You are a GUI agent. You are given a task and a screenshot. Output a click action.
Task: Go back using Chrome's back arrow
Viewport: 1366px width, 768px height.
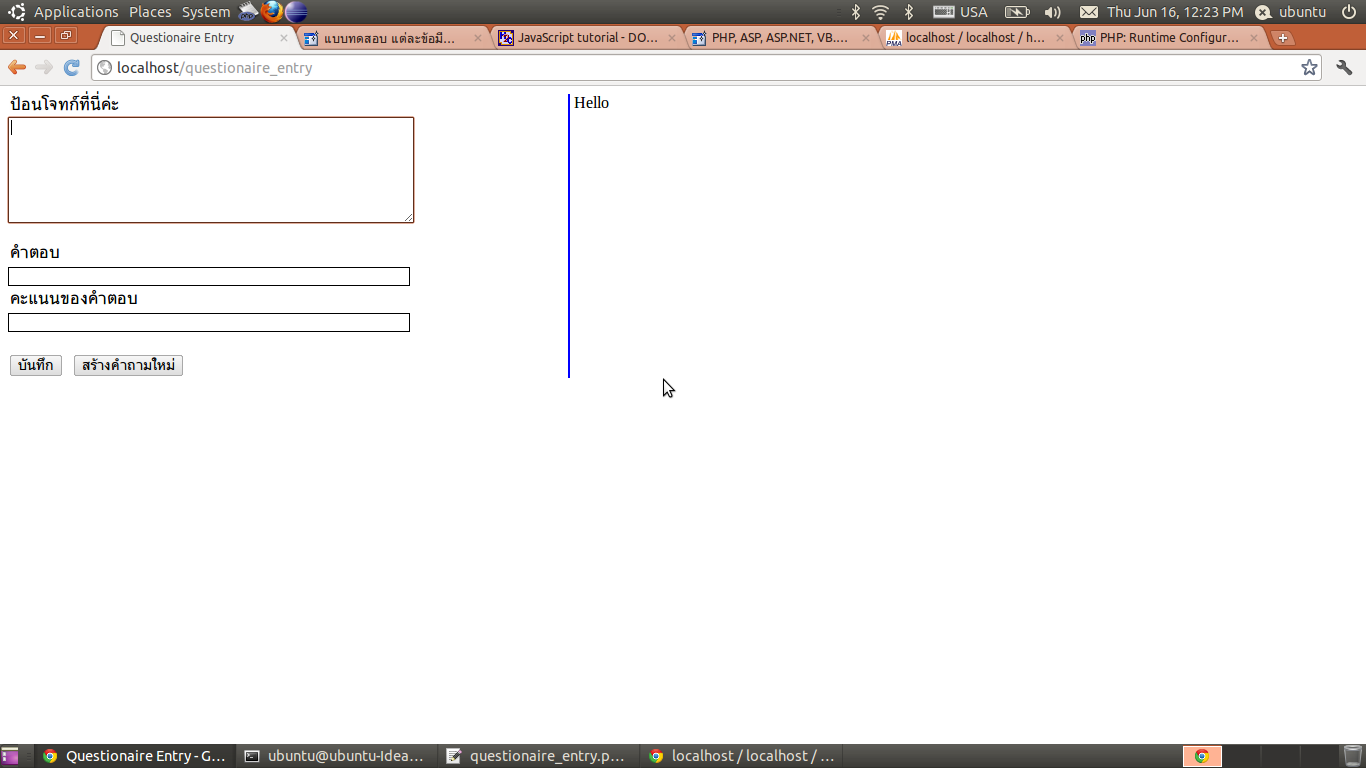click(x=17, y=67)
